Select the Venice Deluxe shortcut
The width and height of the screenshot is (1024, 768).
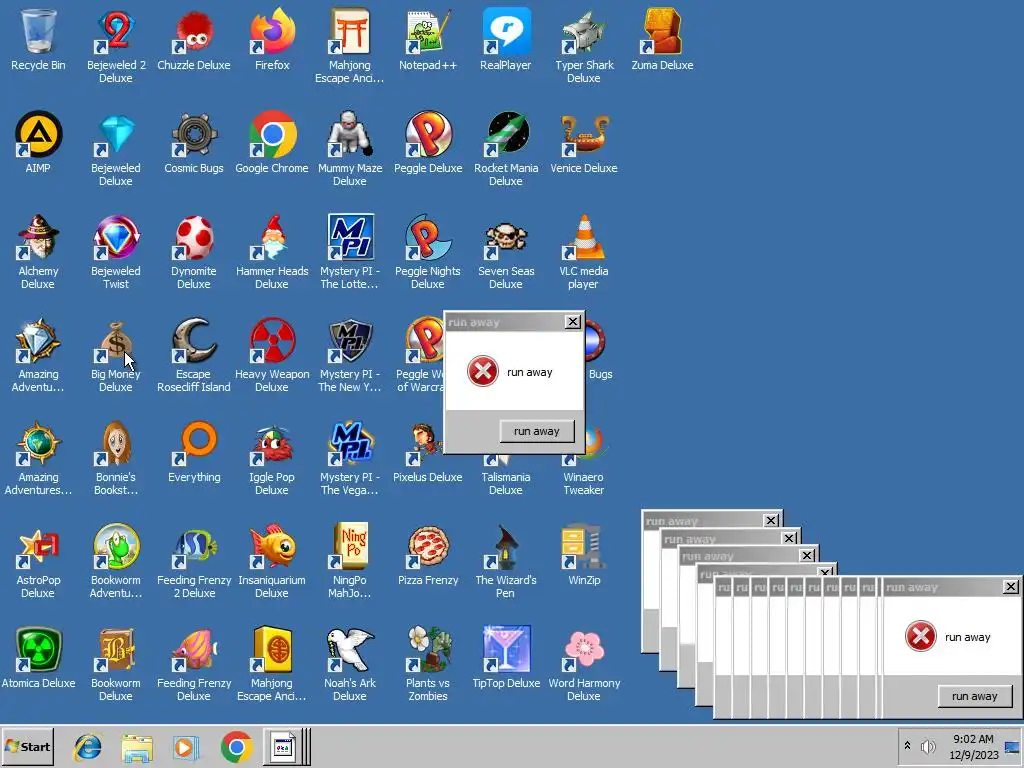pyautogui.click(x=584, y=135)
